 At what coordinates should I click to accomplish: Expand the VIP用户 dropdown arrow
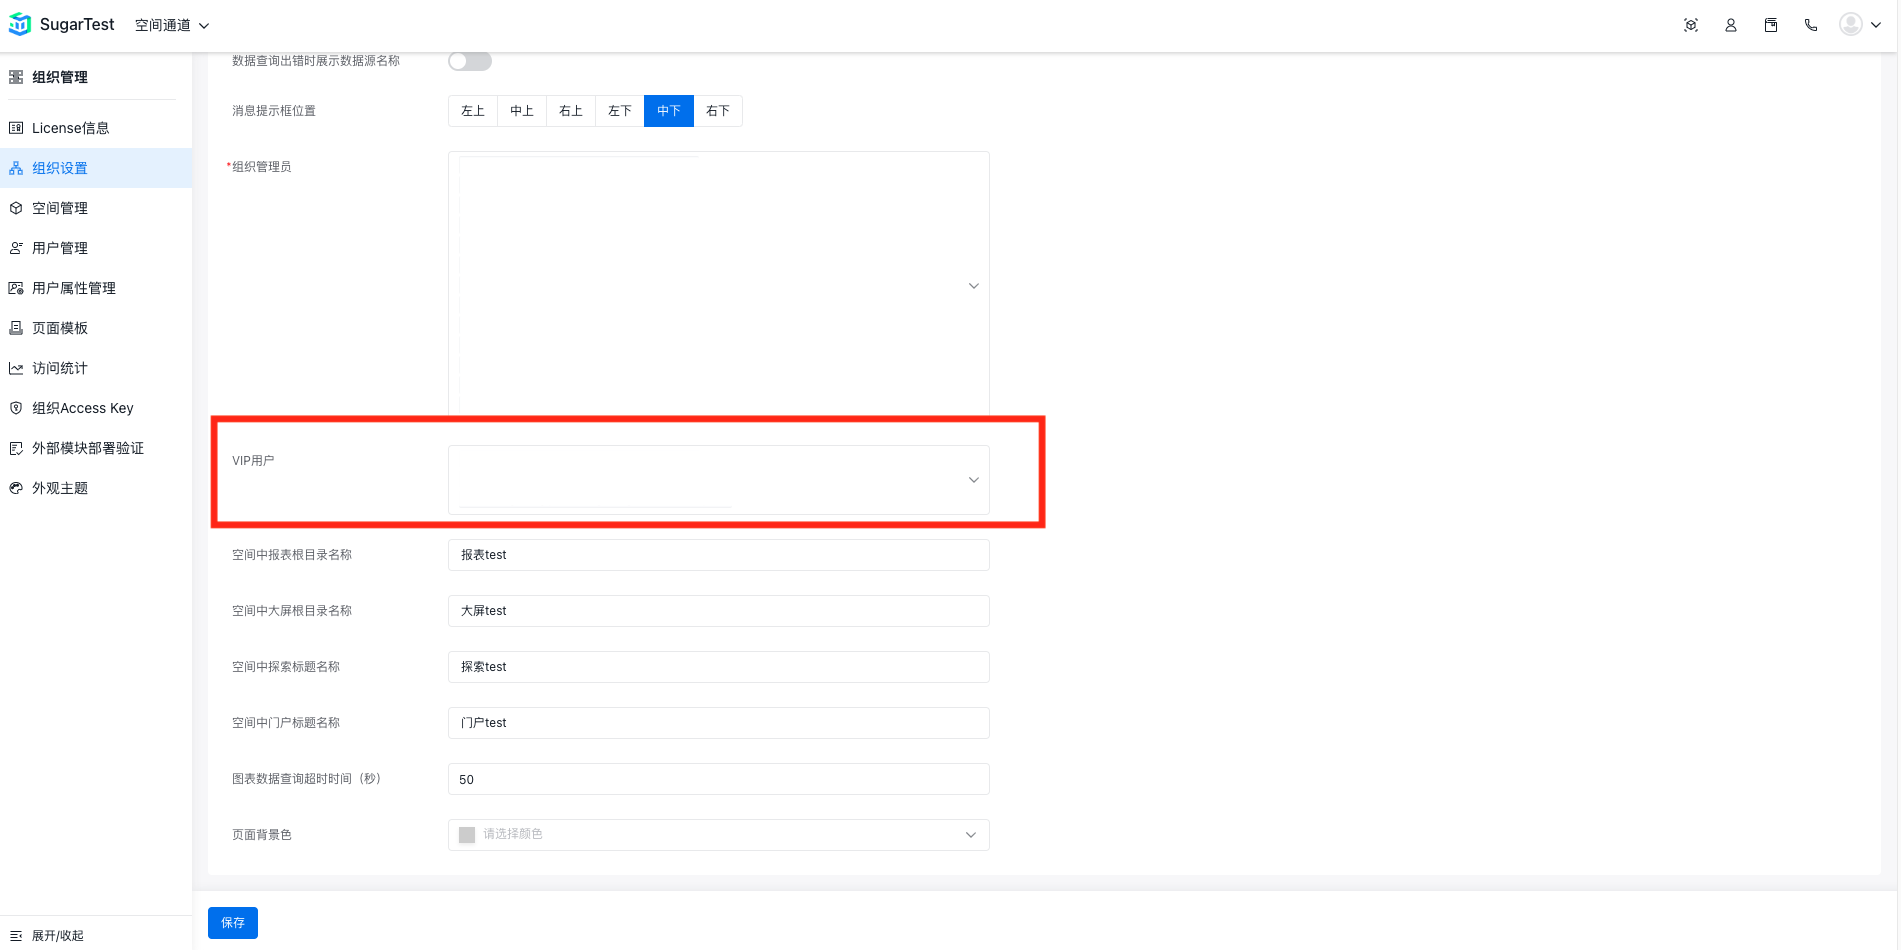point(974,480)
